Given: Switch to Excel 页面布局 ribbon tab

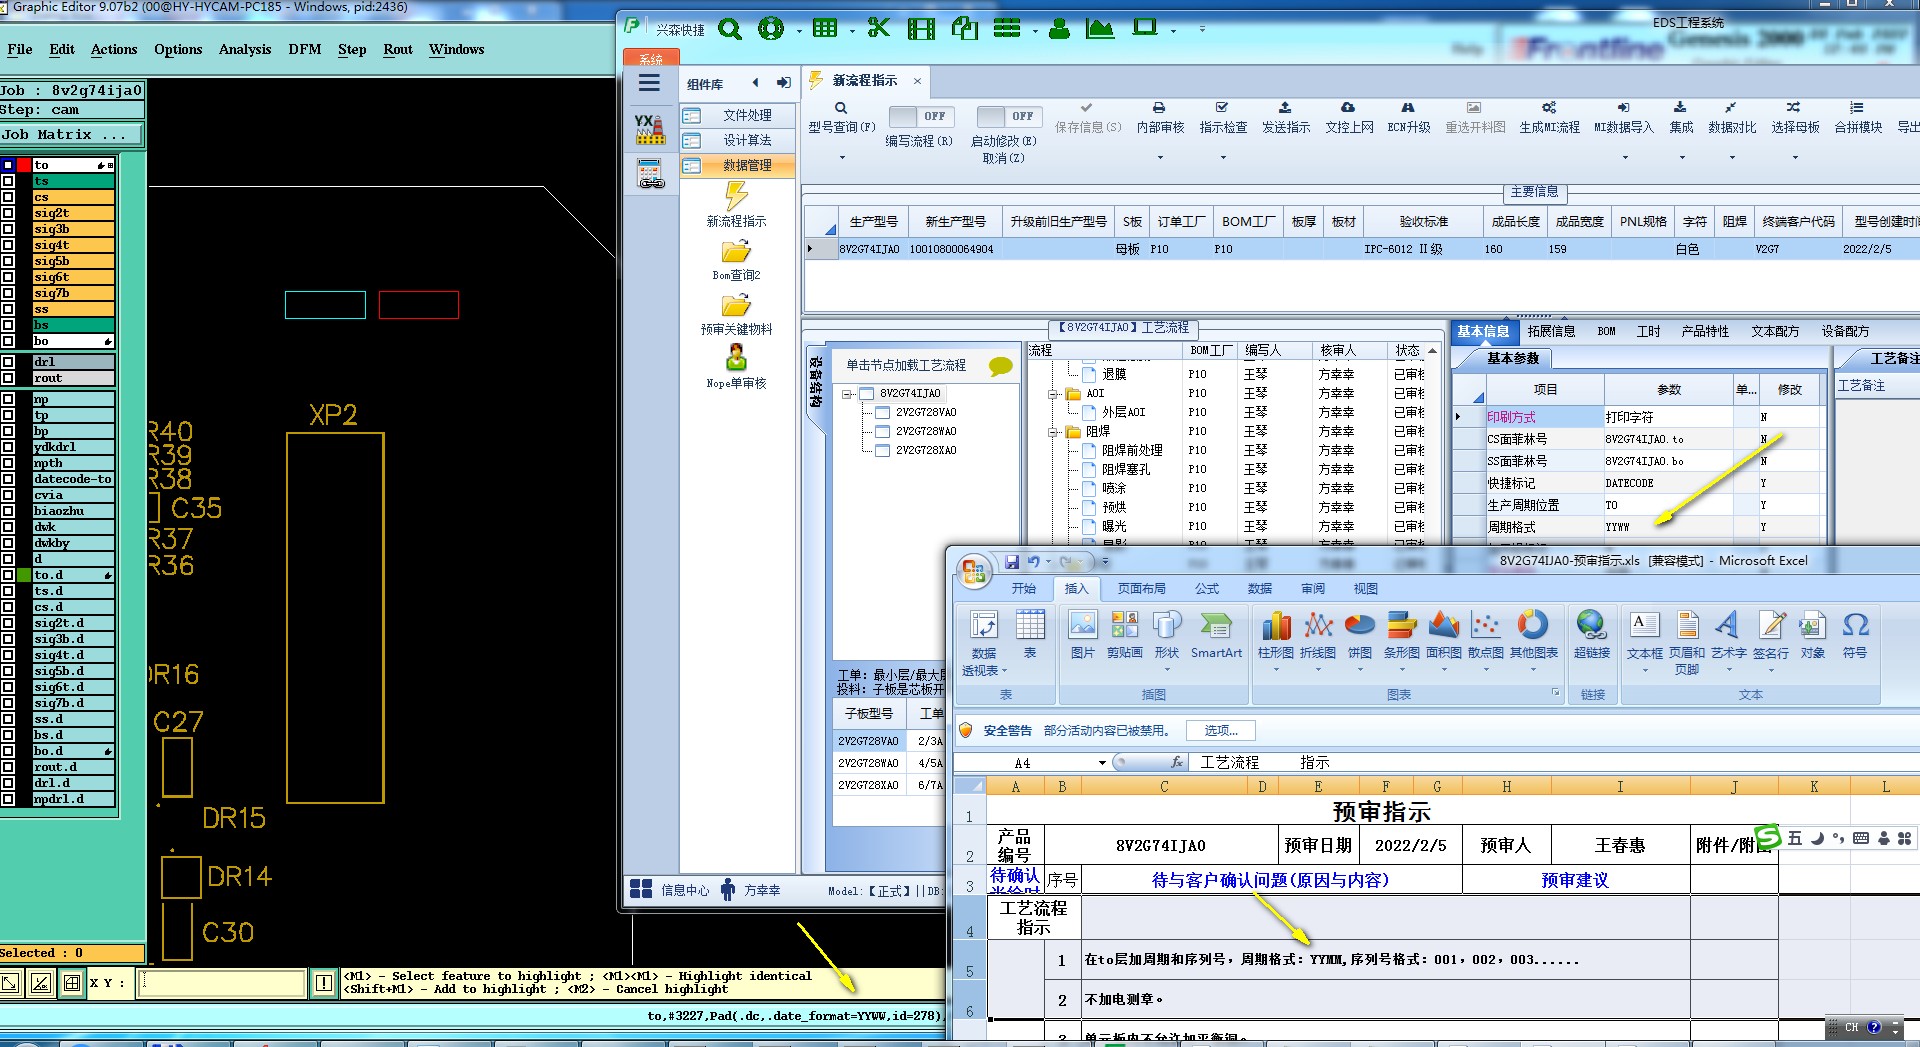Looking at the screenshot, I should pyautogui.click(x=1141, y=588).
